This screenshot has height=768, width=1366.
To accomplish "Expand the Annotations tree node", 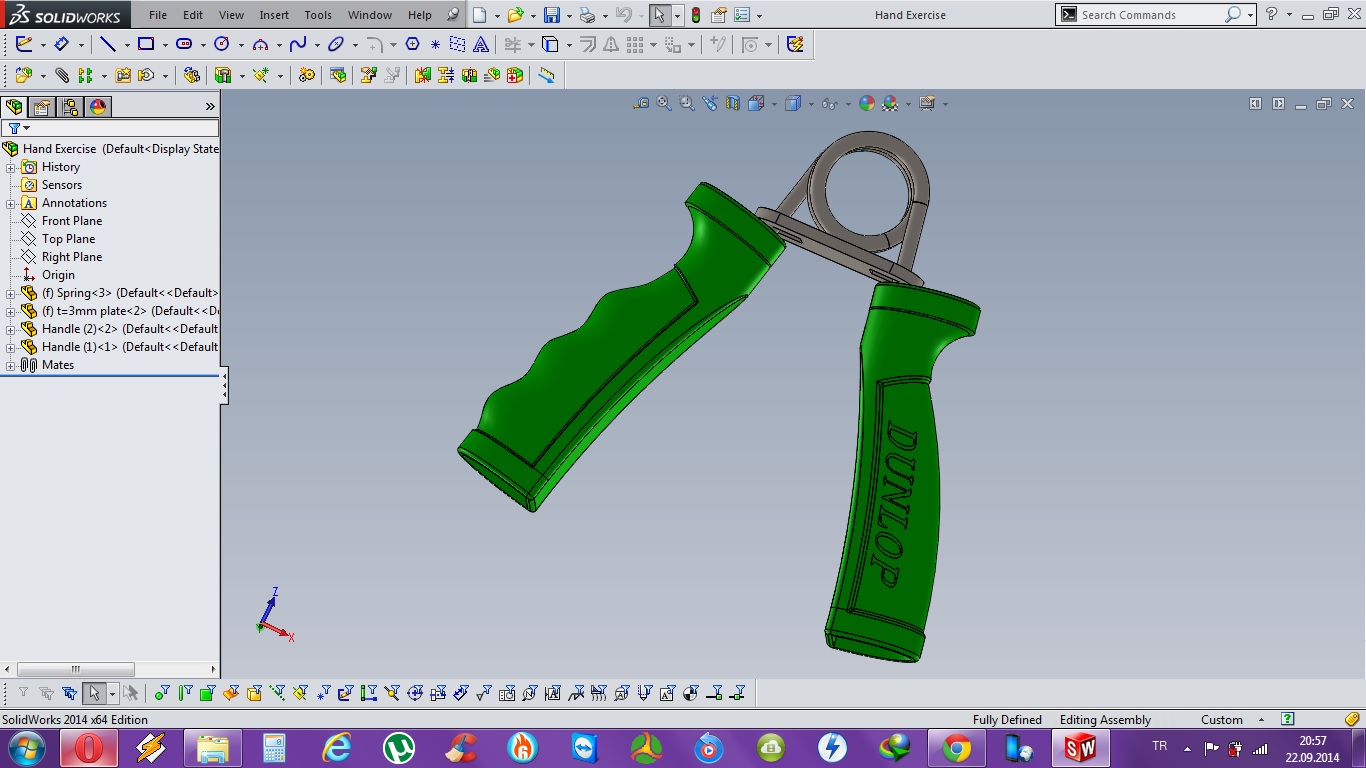I will [x=11, y=203].
